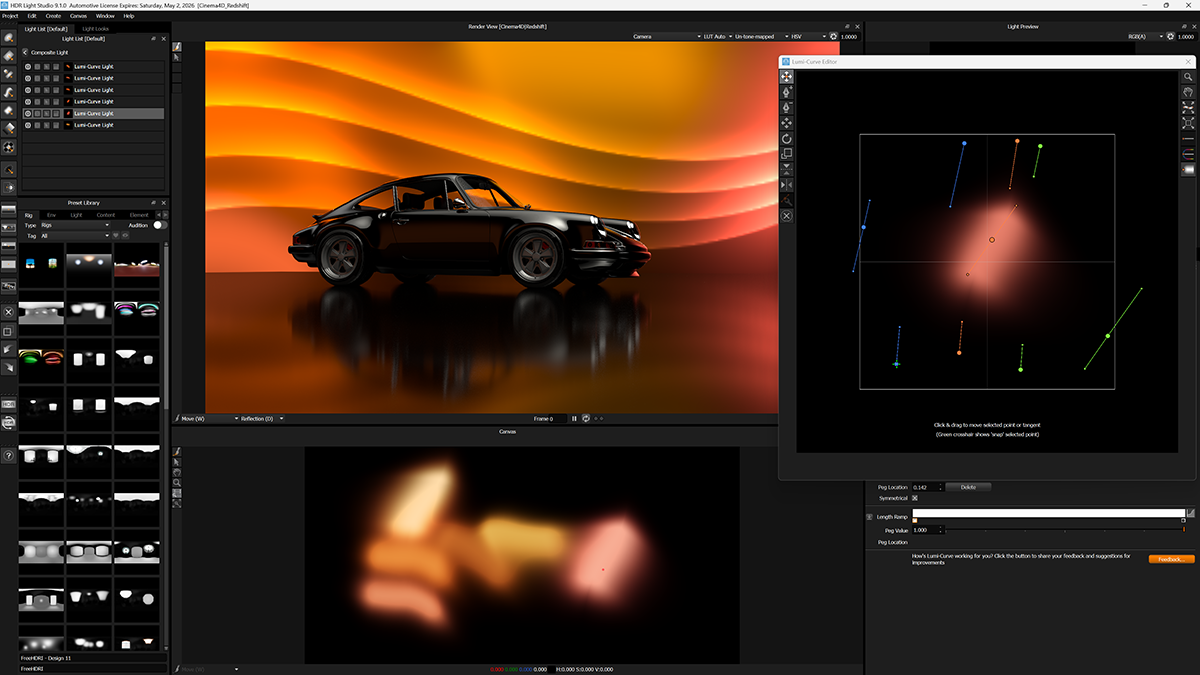Toggle the Audition switch in Preset Library

(x=157, y=225)
